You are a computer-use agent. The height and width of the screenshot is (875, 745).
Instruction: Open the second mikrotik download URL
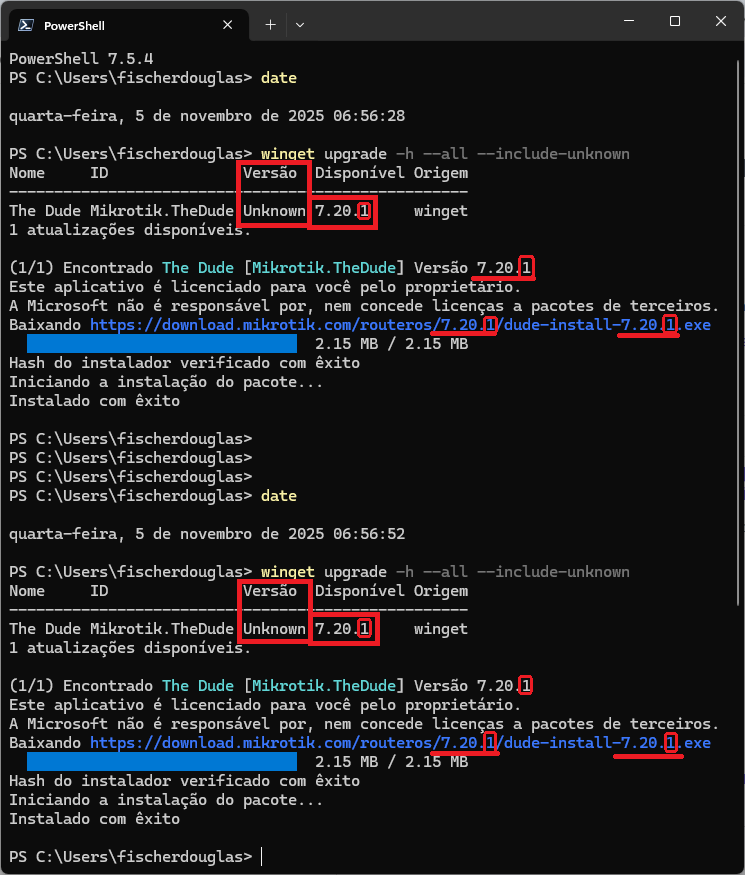tap(400, 743)
